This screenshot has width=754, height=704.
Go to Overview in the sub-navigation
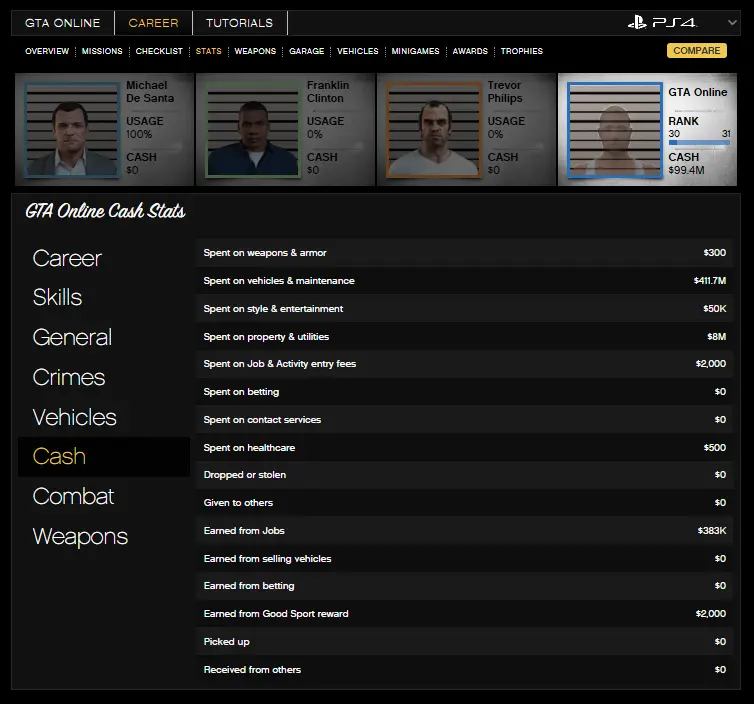[47, 51]
